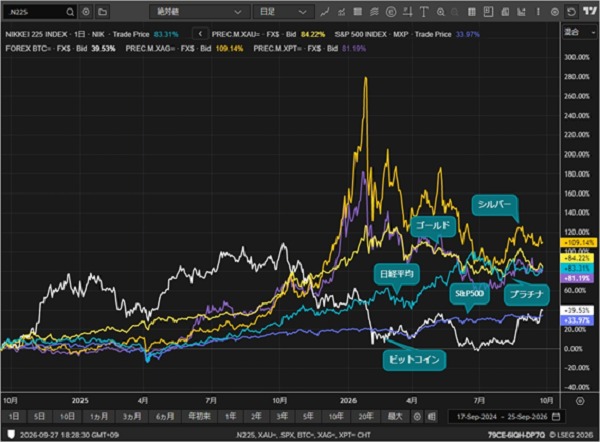Click the NIKKEI 225 INDEX legend label
The image size is (600, 442).
[x=36, y=34]
